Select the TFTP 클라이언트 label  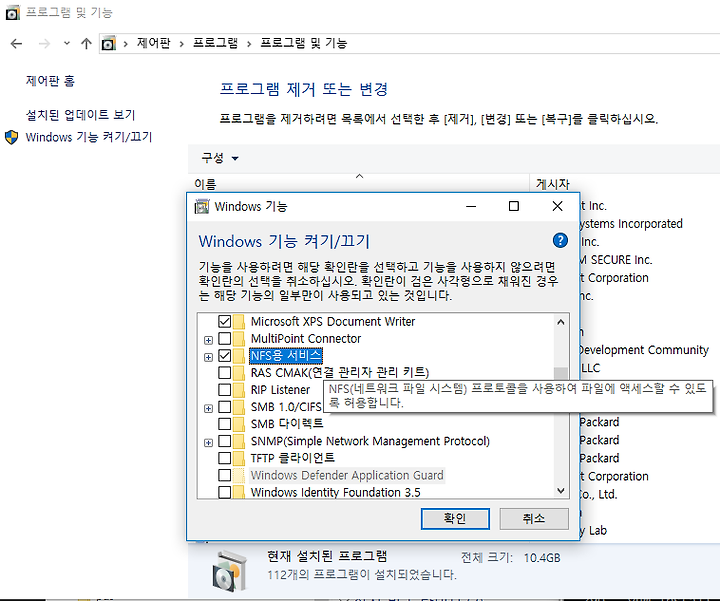pos(292,458)
